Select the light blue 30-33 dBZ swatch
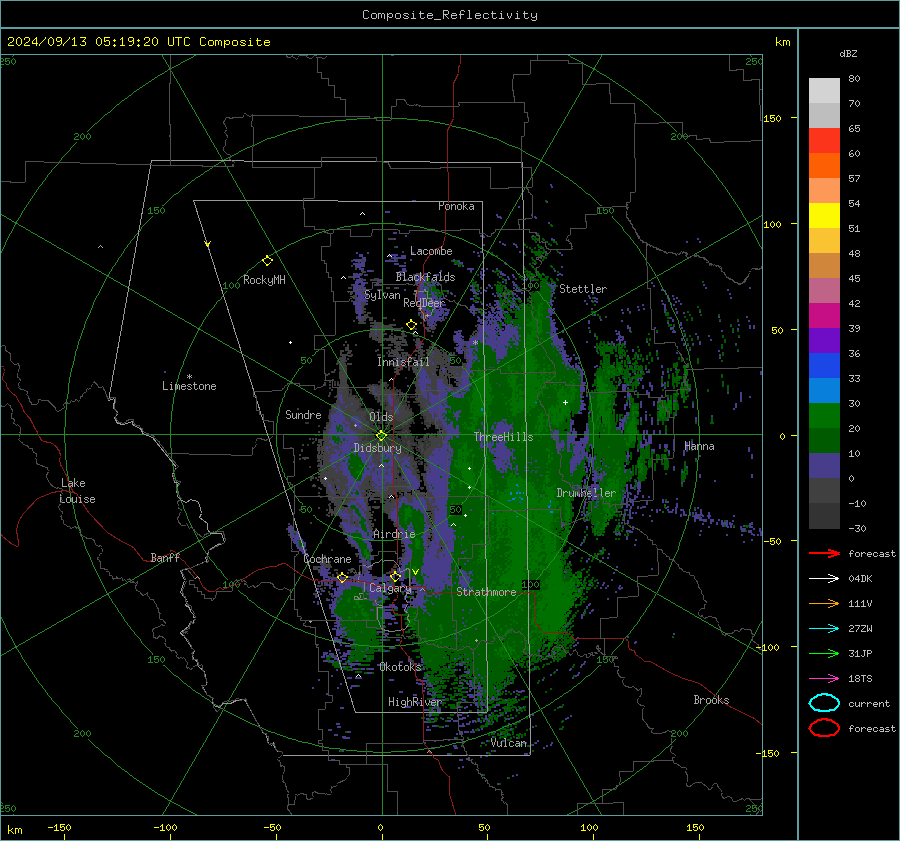This screenshot has height=841, width=900. [824, 390]
